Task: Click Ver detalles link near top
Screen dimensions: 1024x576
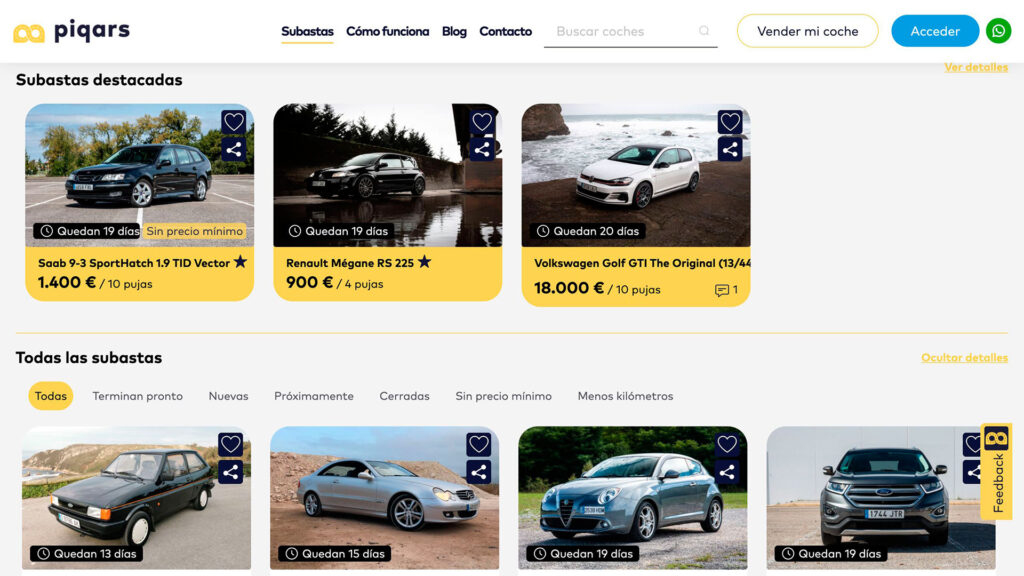Action: click(x=976, y=67)
